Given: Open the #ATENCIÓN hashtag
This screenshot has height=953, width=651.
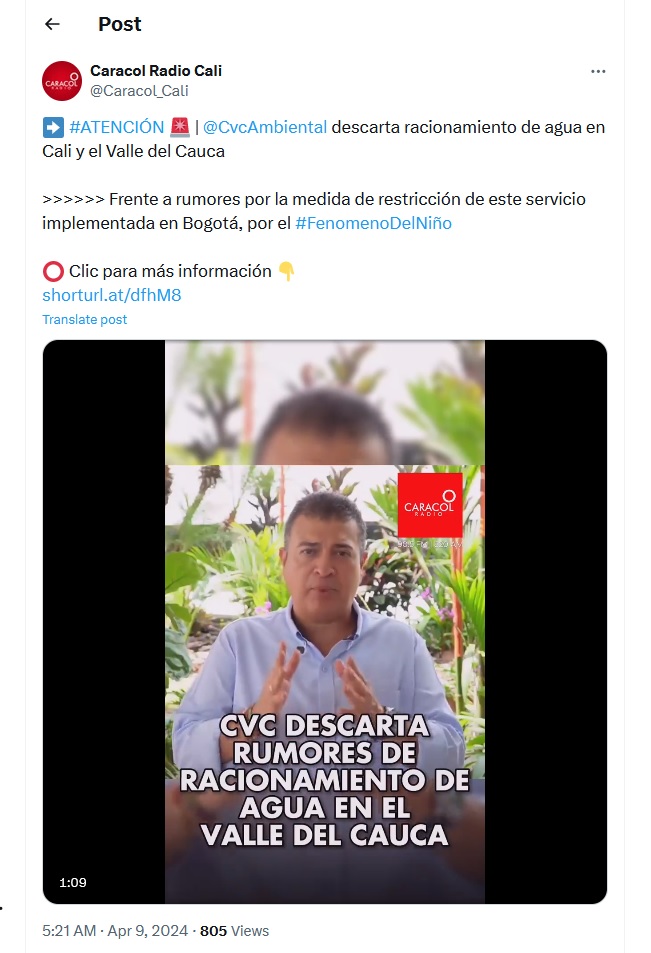Looking at the screenshot, I should [x=117, y=127].
